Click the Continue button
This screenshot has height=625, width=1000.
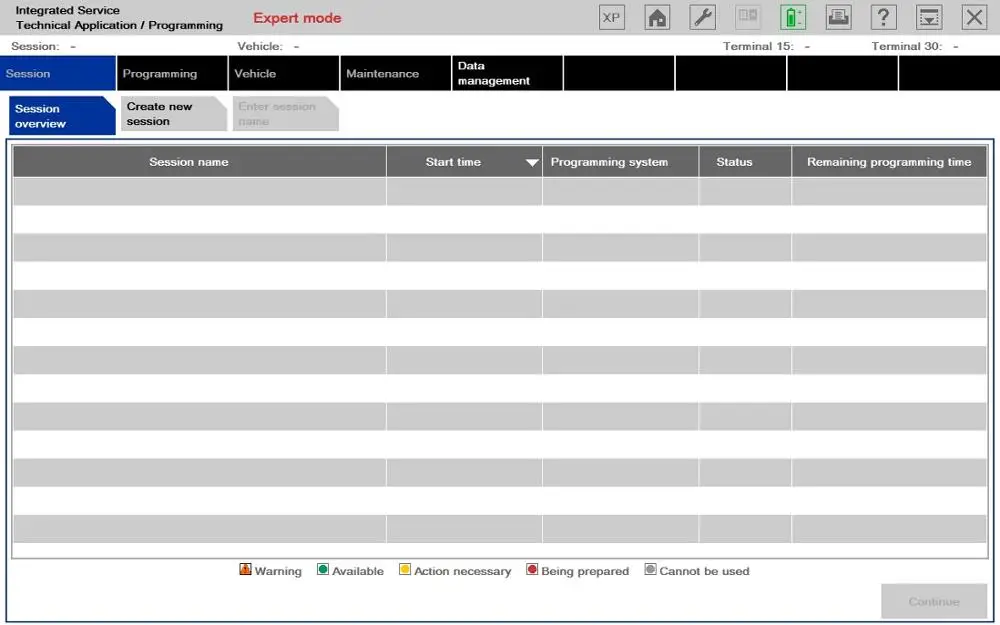934,601
